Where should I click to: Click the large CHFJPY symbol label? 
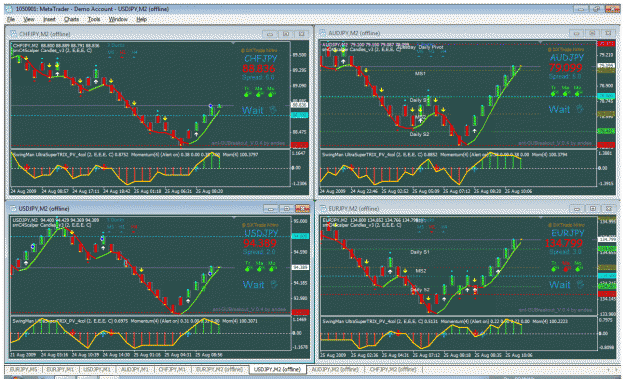tap(260, 59)
